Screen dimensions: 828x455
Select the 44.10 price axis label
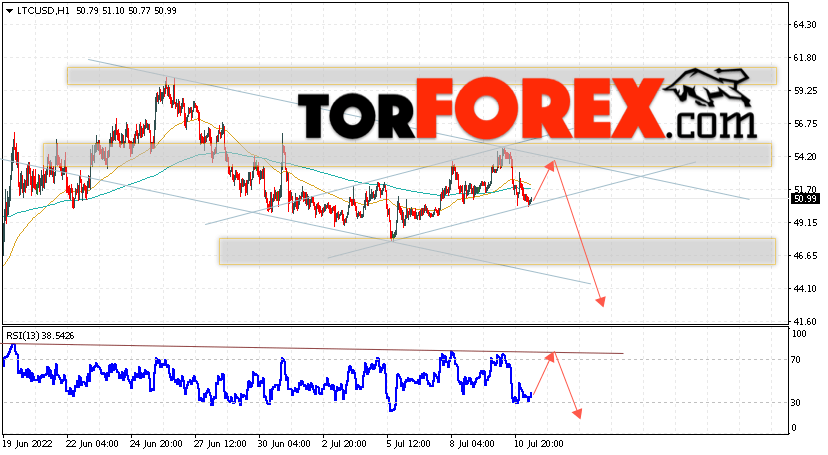click(805, 289)
